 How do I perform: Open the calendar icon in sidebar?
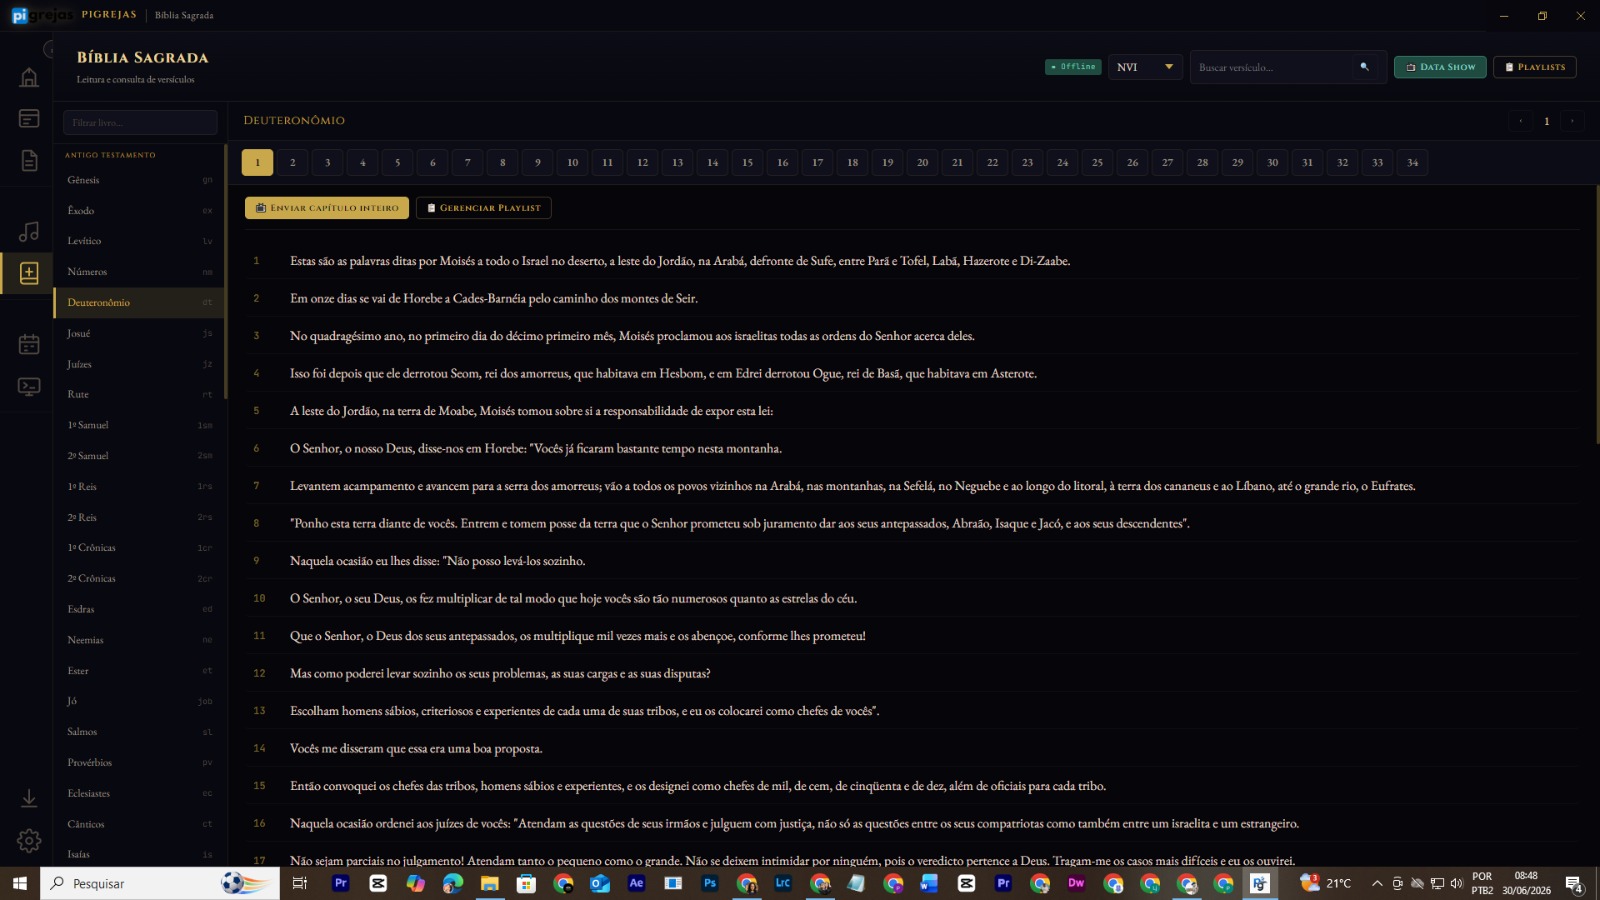tap(29, 345)
